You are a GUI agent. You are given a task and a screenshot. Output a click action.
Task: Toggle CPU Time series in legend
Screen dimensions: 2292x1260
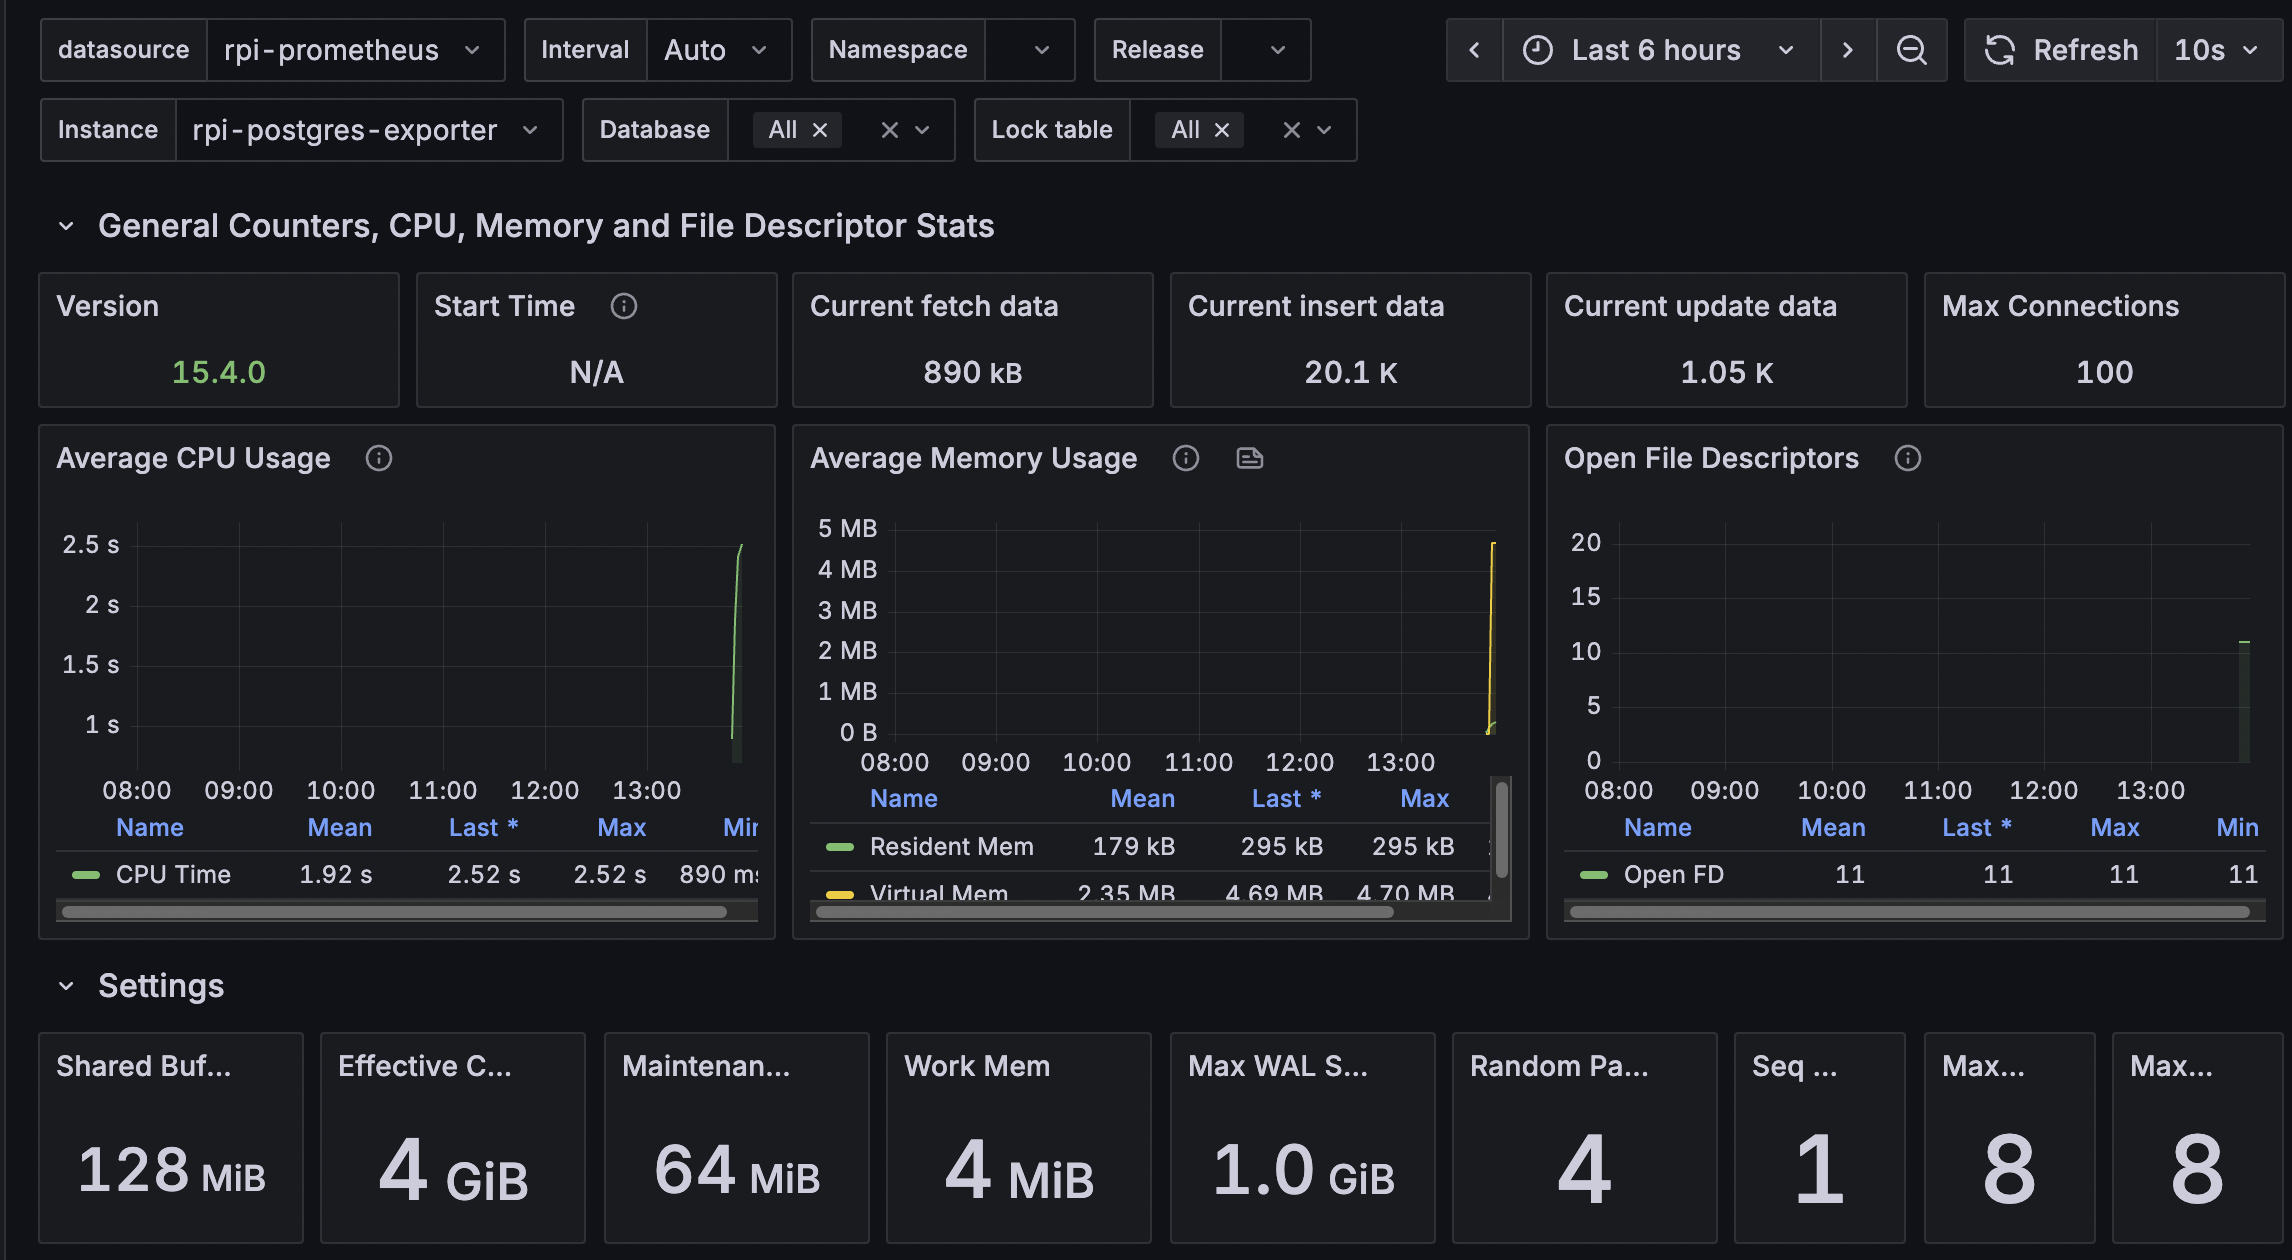172,874
